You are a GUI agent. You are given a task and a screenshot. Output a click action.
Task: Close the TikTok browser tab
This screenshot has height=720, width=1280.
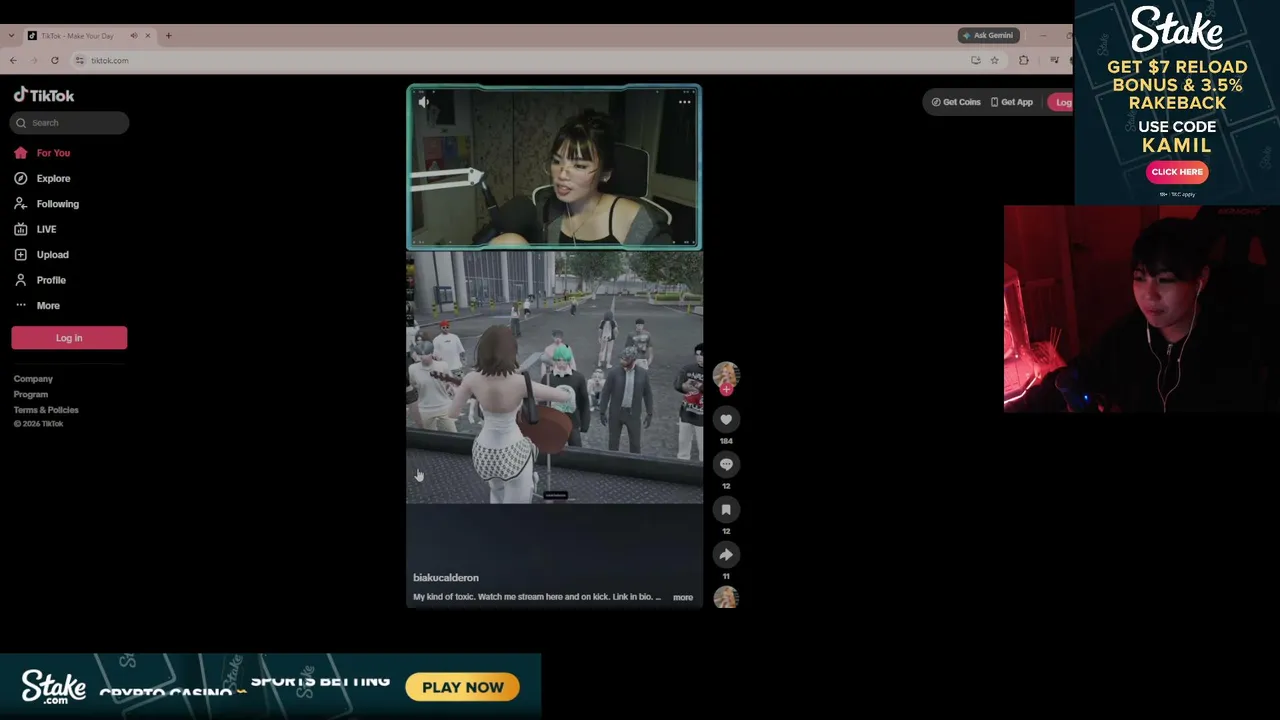tap(148, 36)
